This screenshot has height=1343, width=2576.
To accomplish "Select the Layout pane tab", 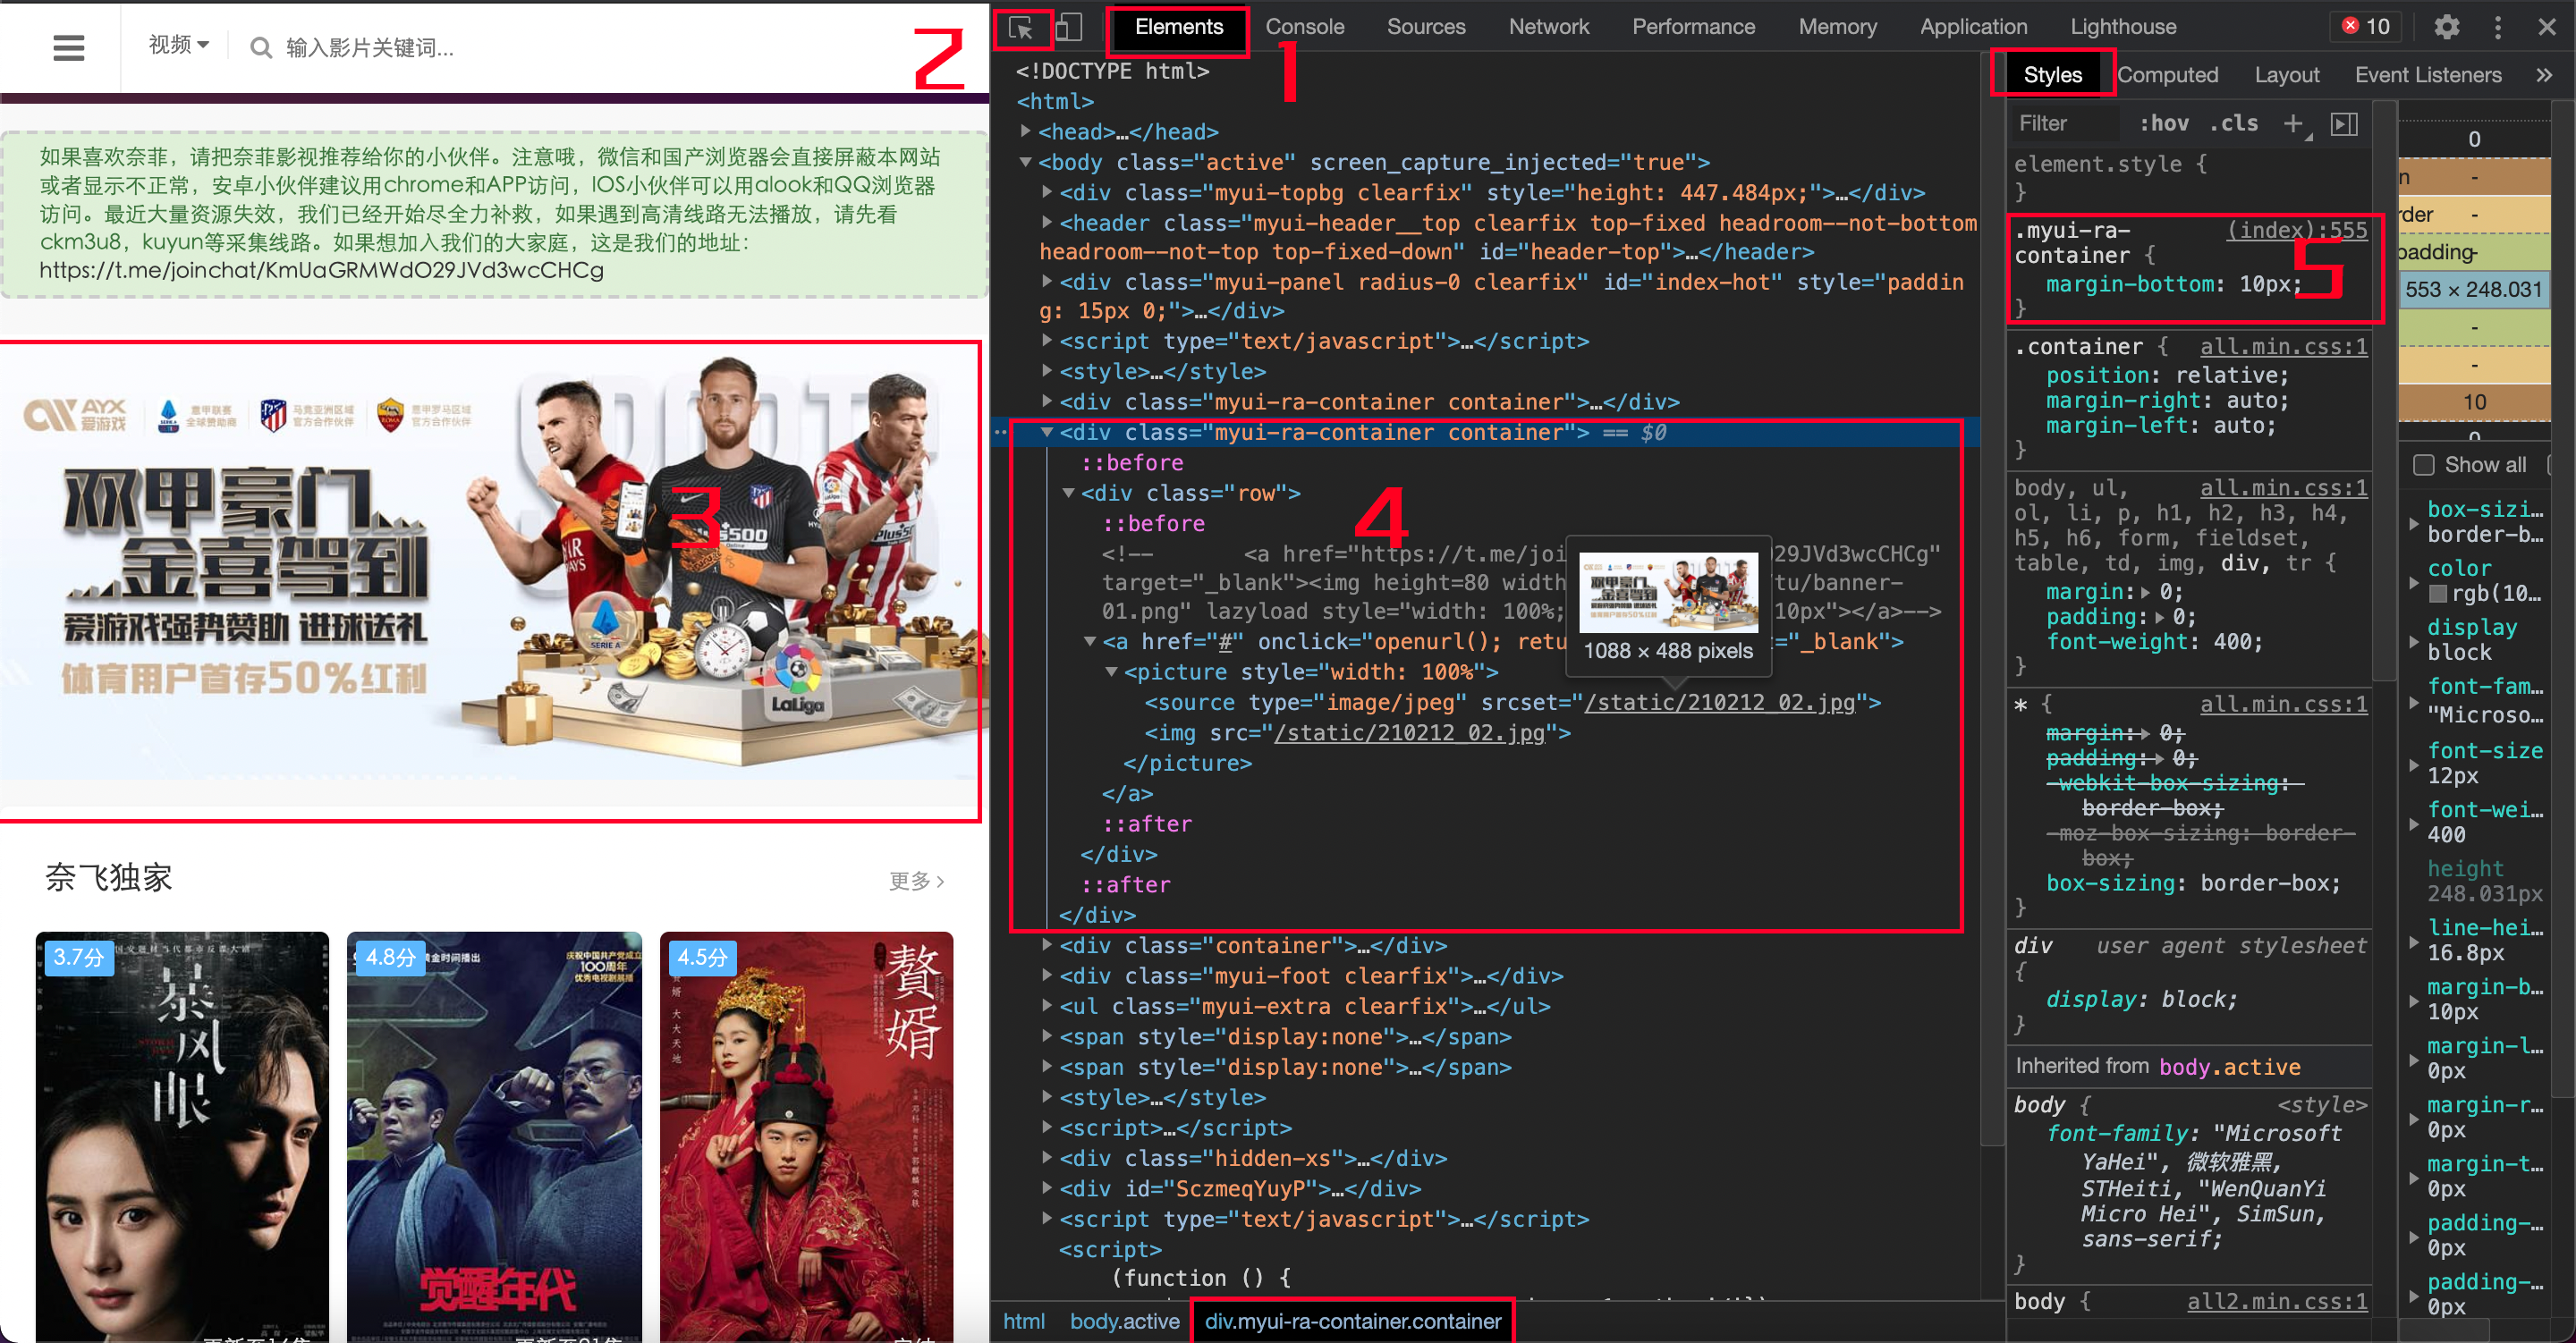I will point(2286,75).
